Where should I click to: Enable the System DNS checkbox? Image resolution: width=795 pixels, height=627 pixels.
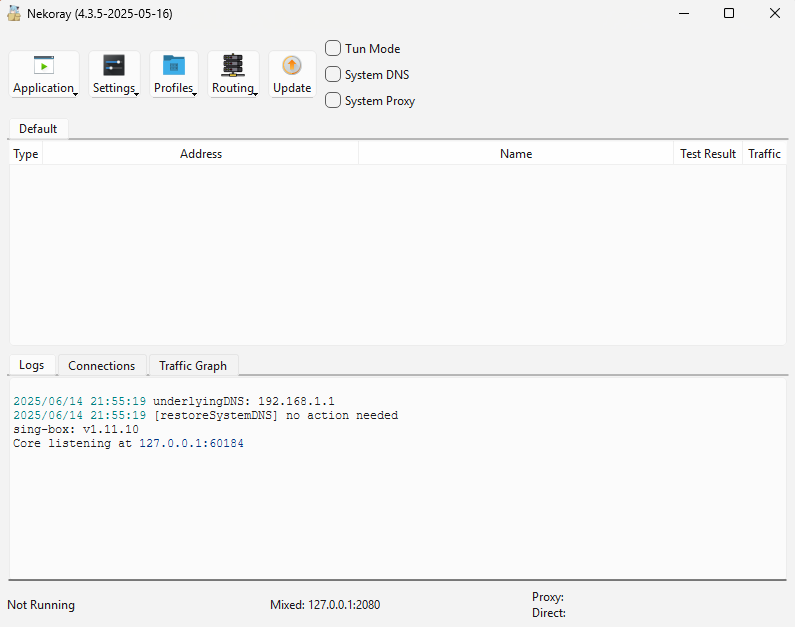click(x=367, y=75)
